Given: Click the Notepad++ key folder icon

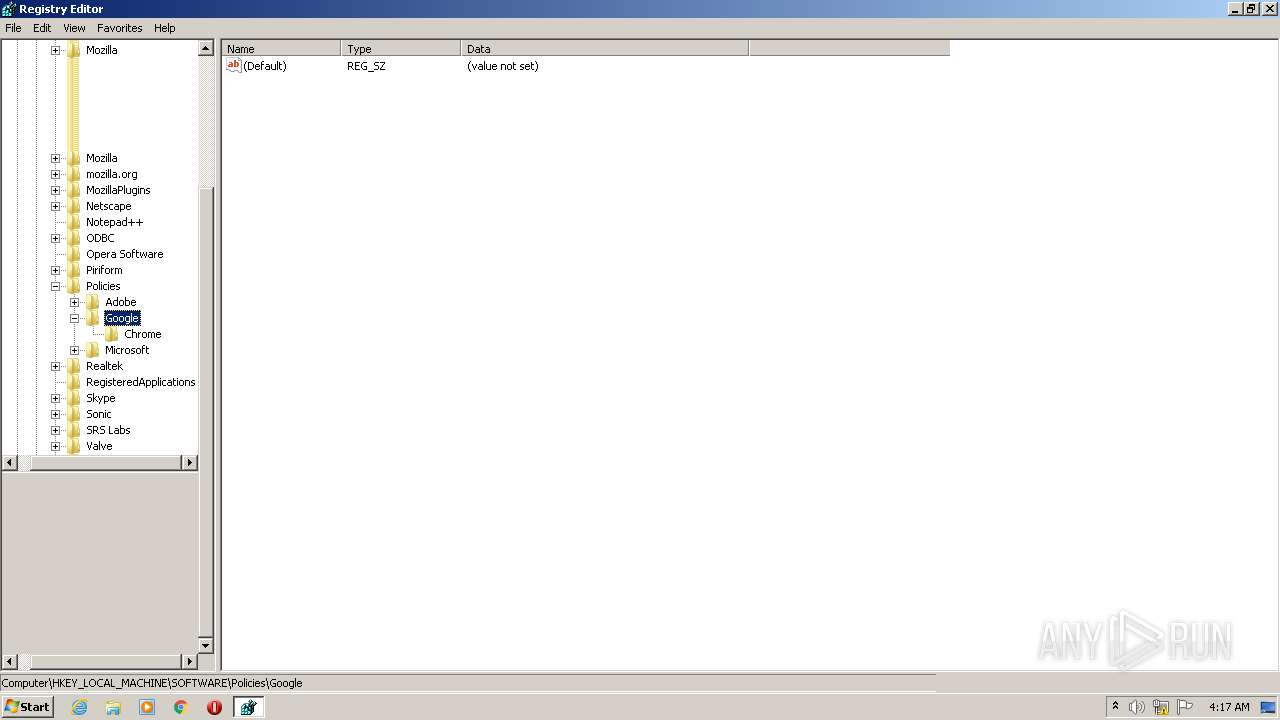Looking at the screenshot, I should click(74, 222).
